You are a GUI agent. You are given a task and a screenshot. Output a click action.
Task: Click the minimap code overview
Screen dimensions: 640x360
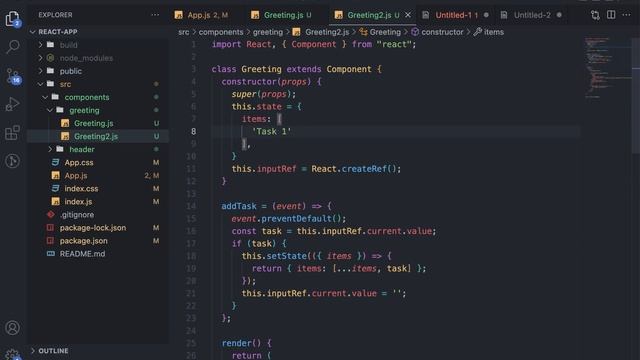click(607, 67)
